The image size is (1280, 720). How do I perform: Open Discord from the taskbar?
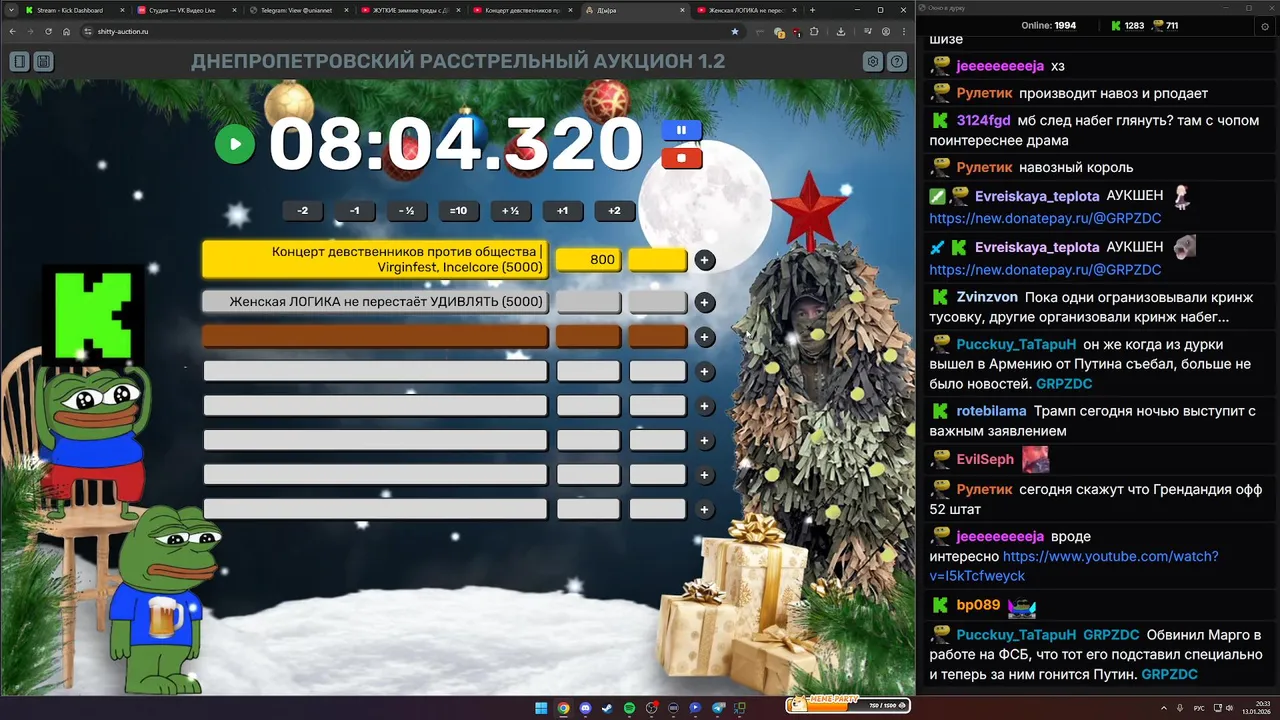(585, 708)
